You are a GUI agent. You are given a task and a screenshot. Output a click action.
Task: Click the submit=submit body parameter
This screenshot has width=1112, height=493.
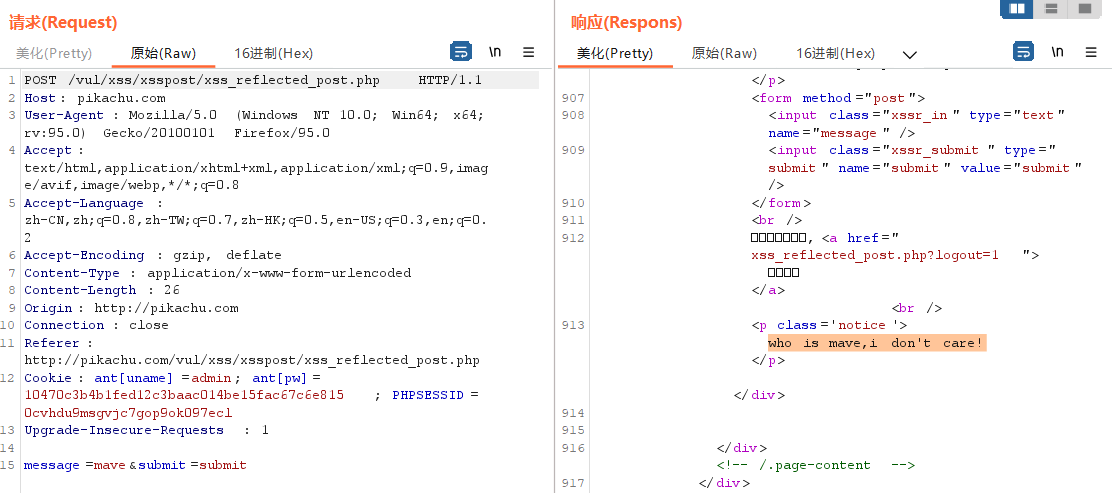pos(192,465)
